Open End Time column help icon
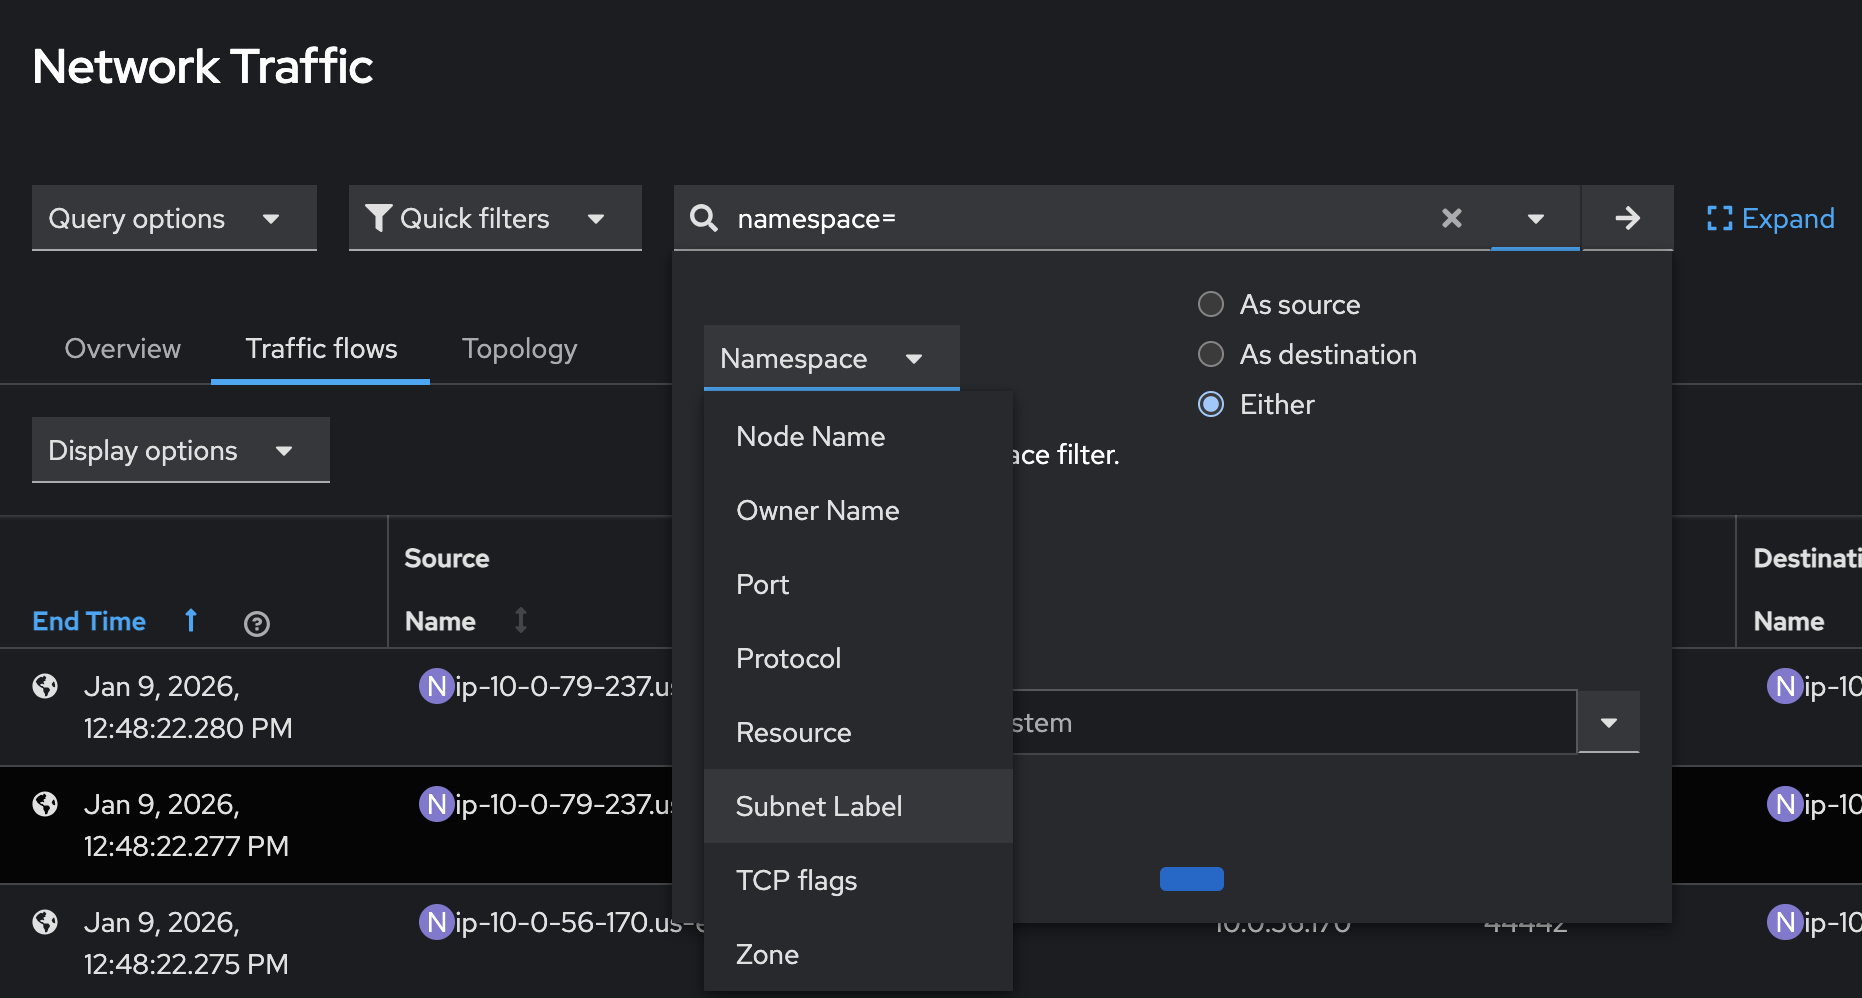 pos(257,624)
